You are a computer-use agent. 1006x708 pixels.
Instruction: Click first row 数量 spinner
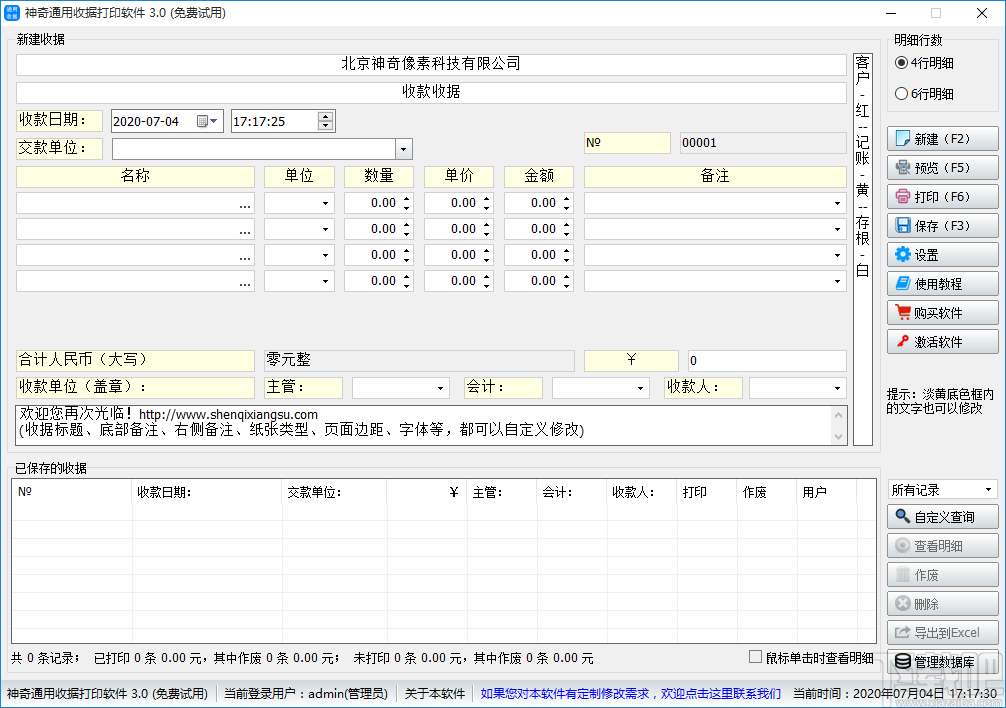406,203
